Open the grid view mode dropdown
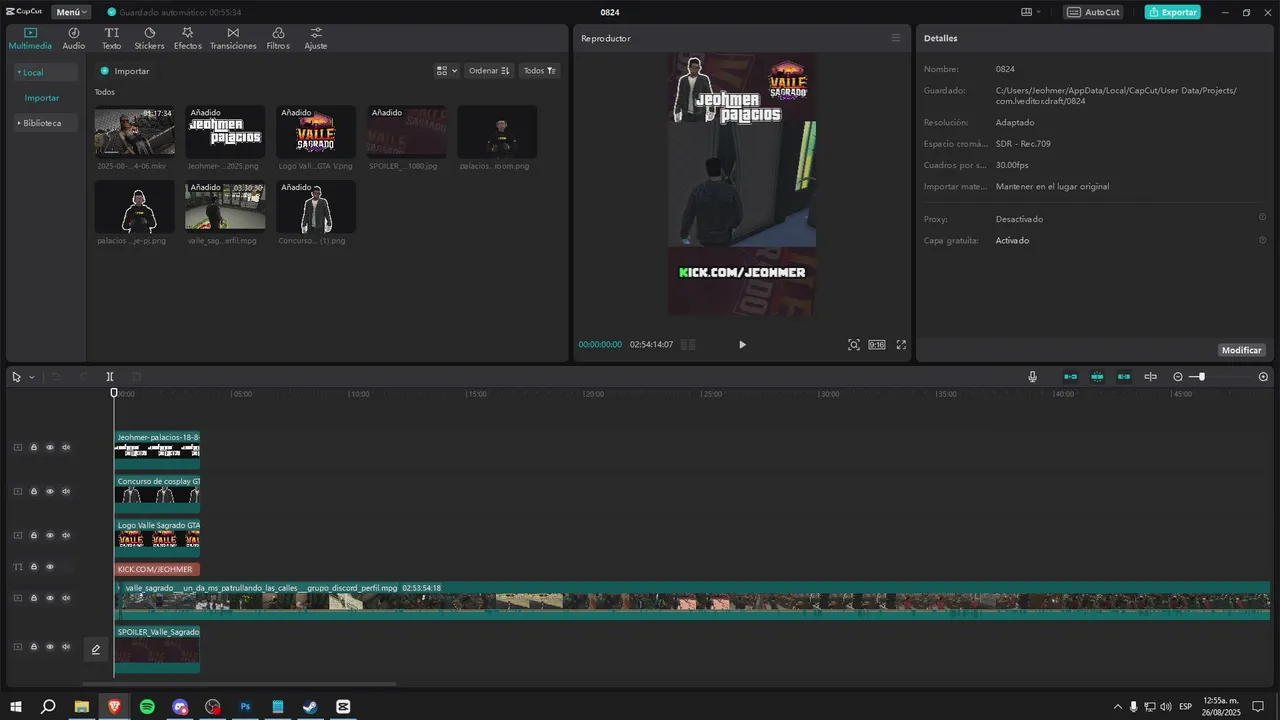1280x720 pixels. (447, 71)
